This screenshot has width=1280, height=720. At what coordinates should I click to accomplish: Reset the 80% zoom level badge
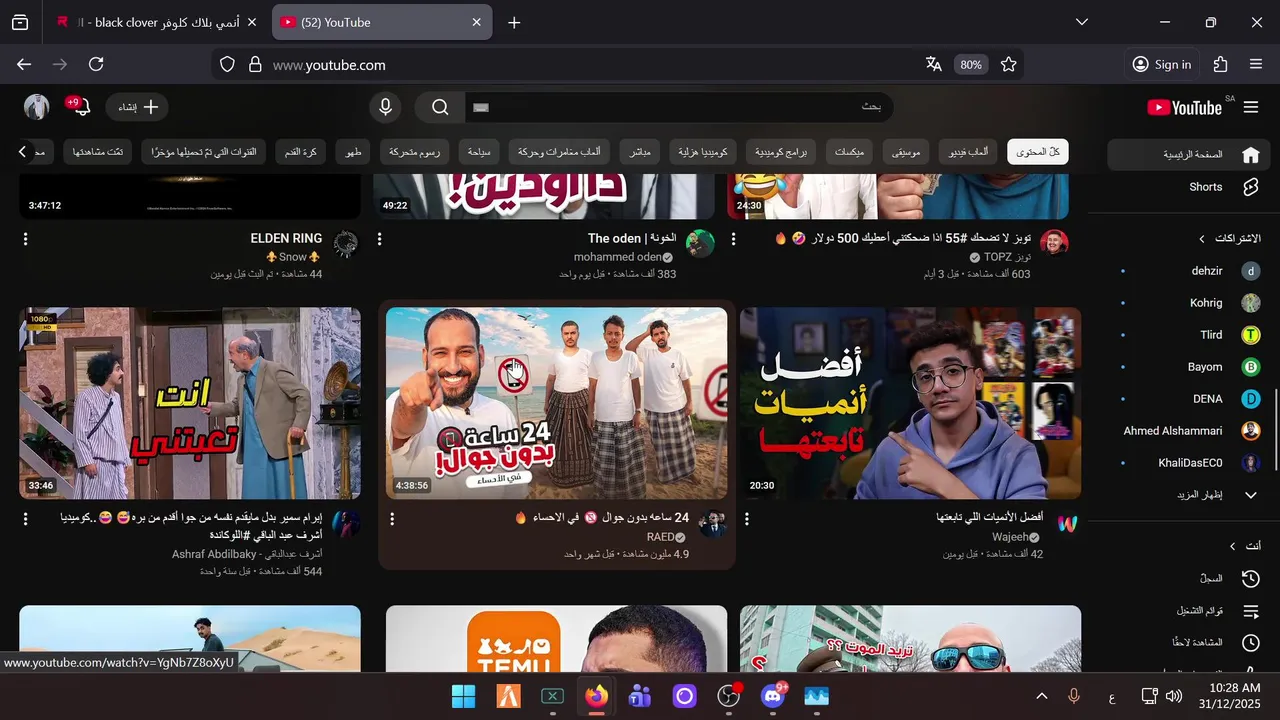coord(971,64)
